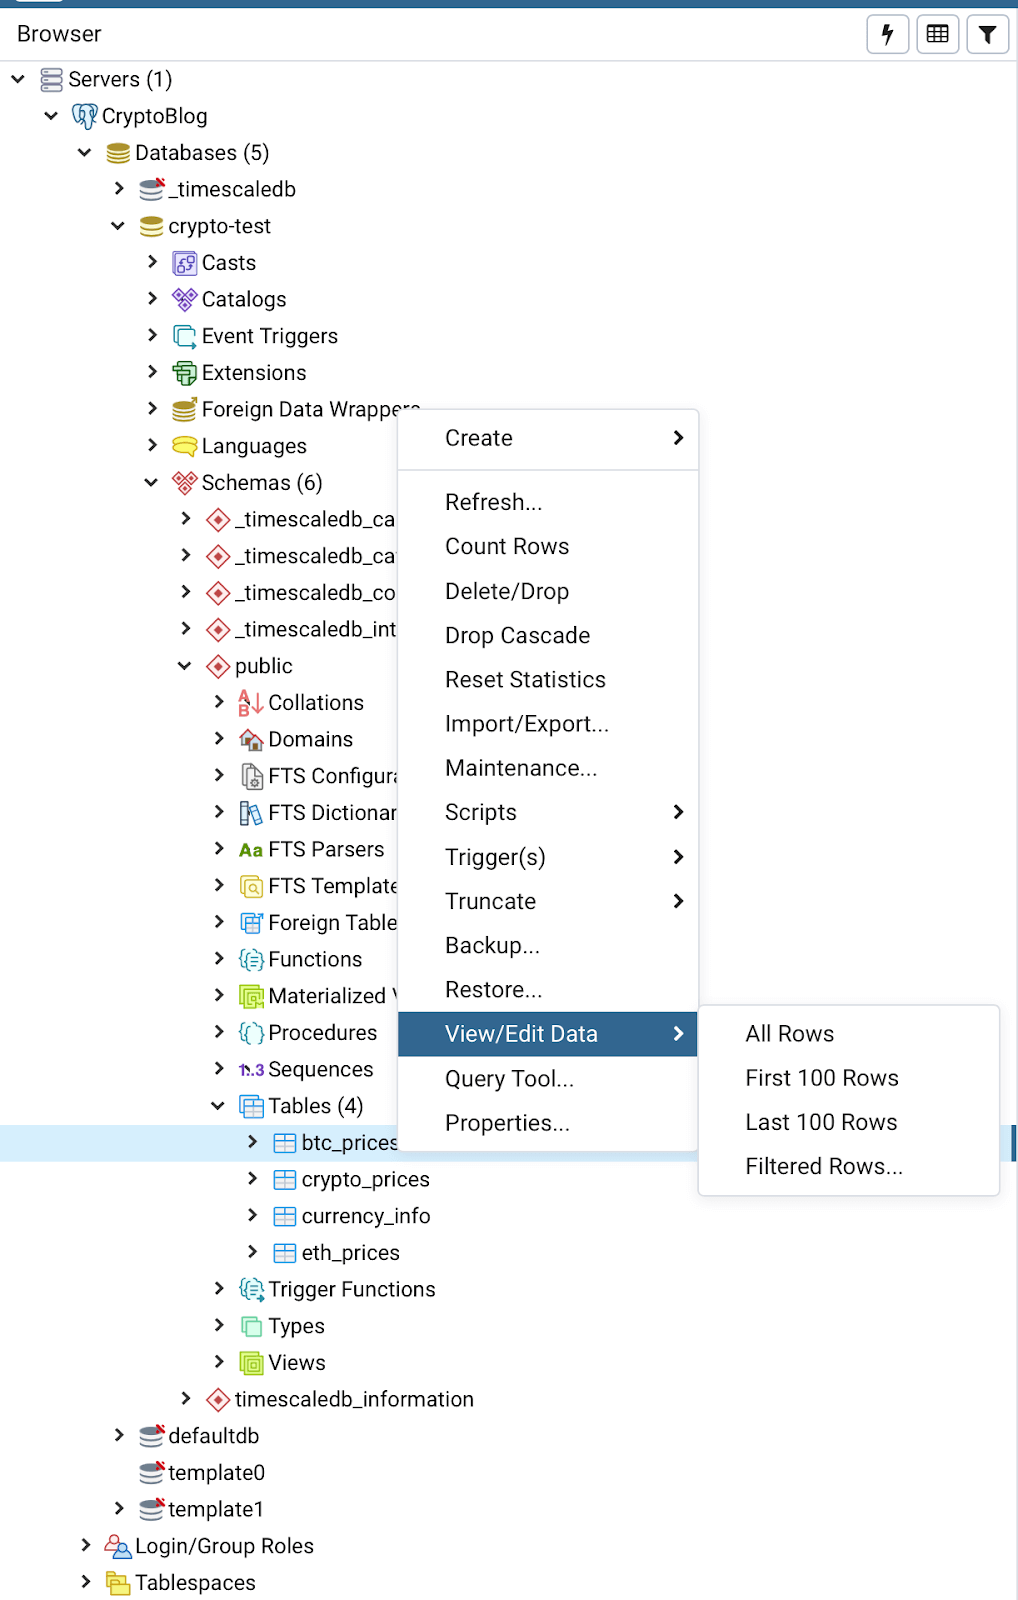Screen dimensions: 1018x1600
Task: Expand the defaultdb database node
Action: (119, 1436)
